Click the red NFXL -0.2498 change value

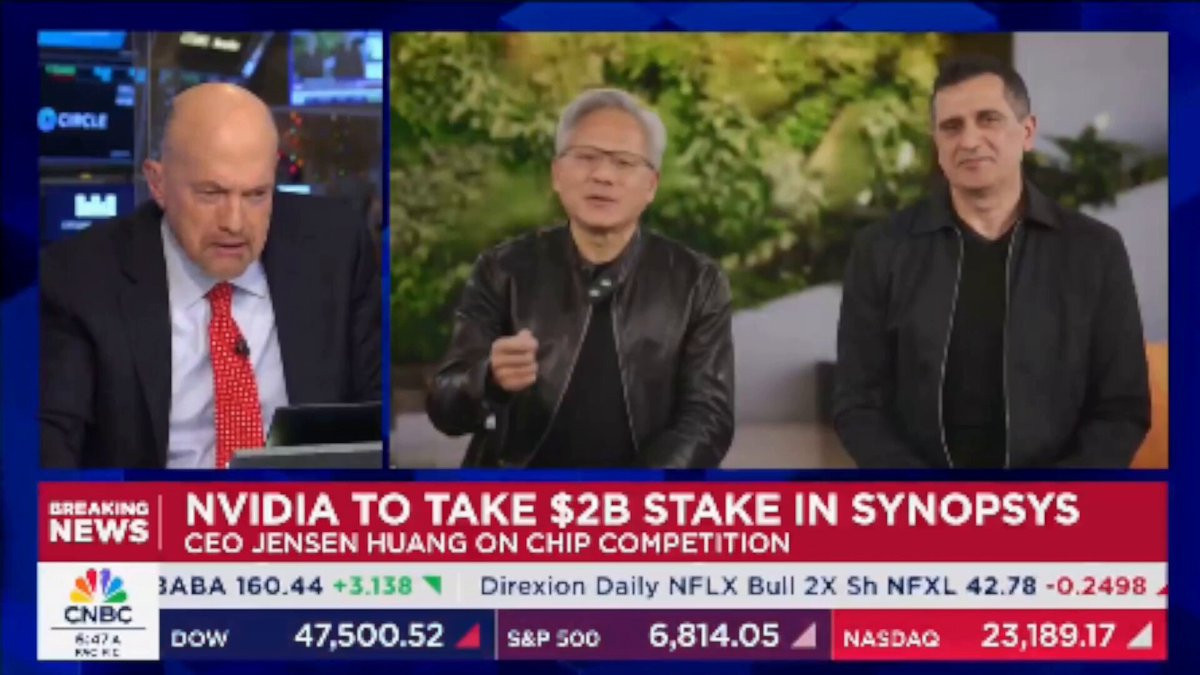[x=1095, y=585]
